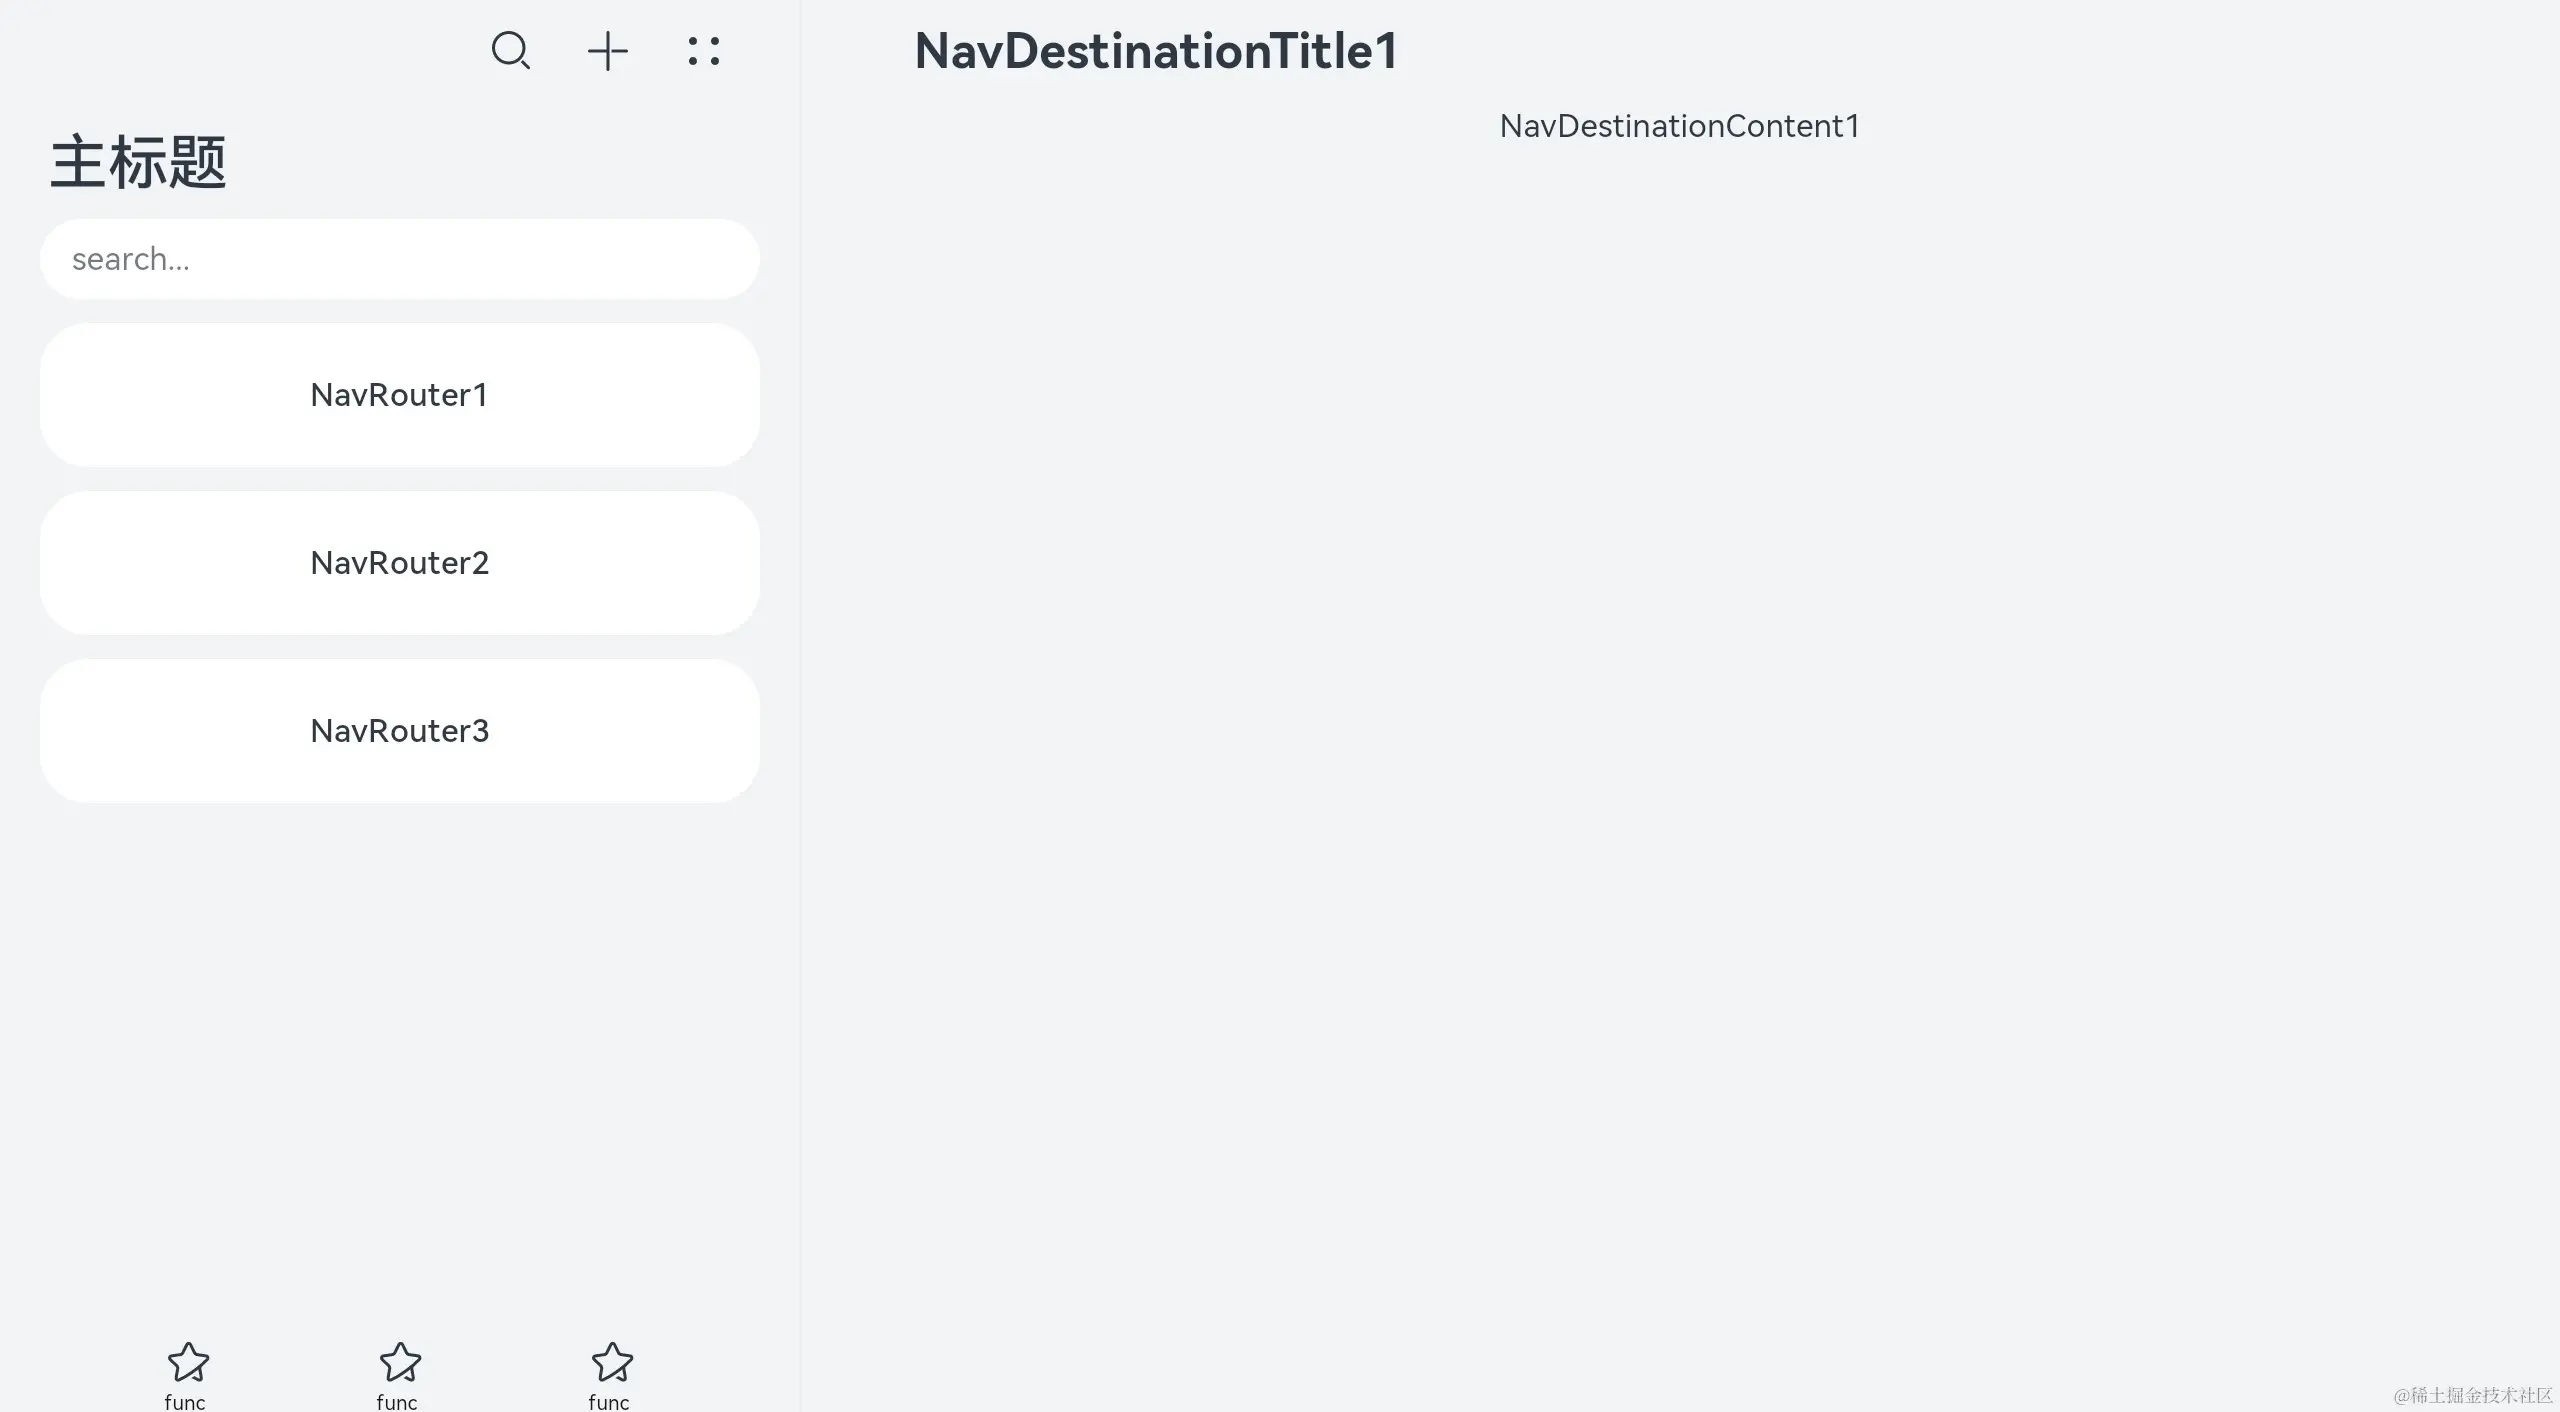Select the NavRouter2 entry
2560x1412 pixels.
[400, 563]
